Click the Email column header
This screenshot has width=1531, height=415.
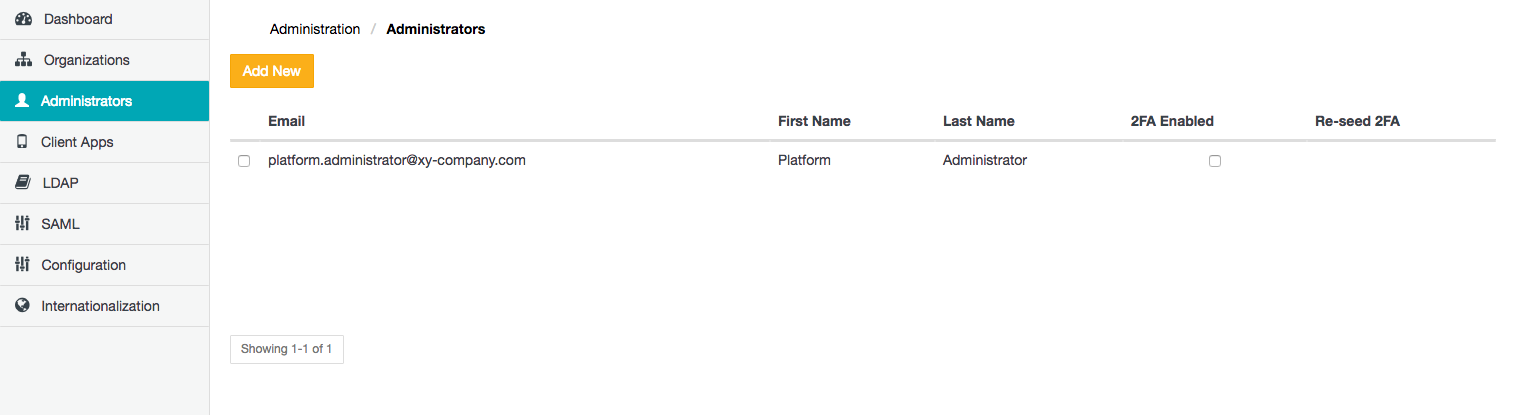coord(287,121)
